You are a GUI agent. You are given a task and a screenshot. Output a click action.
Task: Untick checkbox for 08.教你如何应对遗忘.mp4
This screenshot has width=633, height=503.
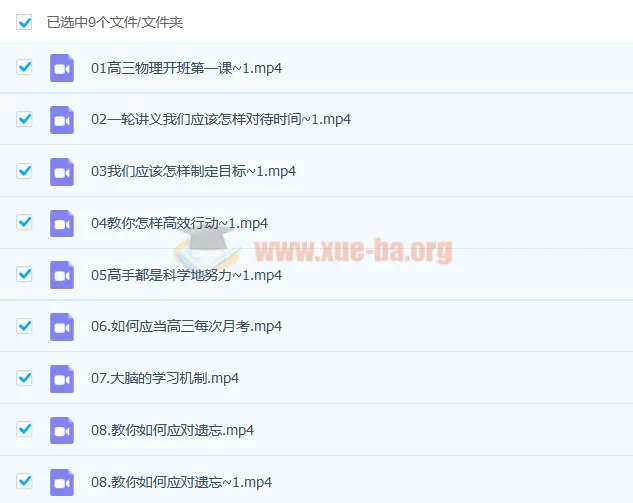(25, 430)
